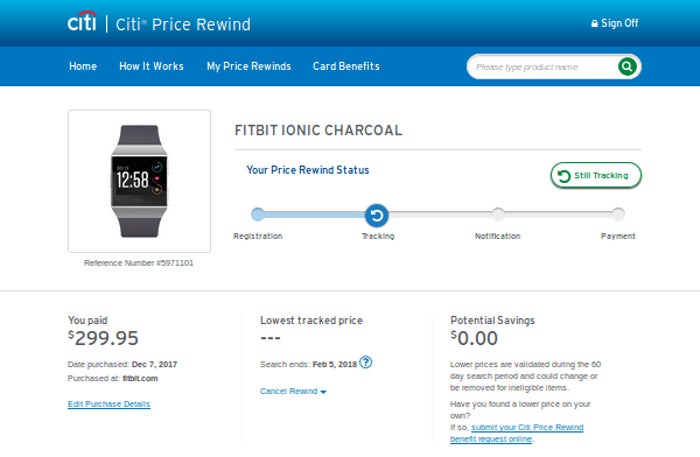Screen dimensions: 700x457
Task: Select the Feb 5, 2018 search end date
Action: (x=335, y=364)
